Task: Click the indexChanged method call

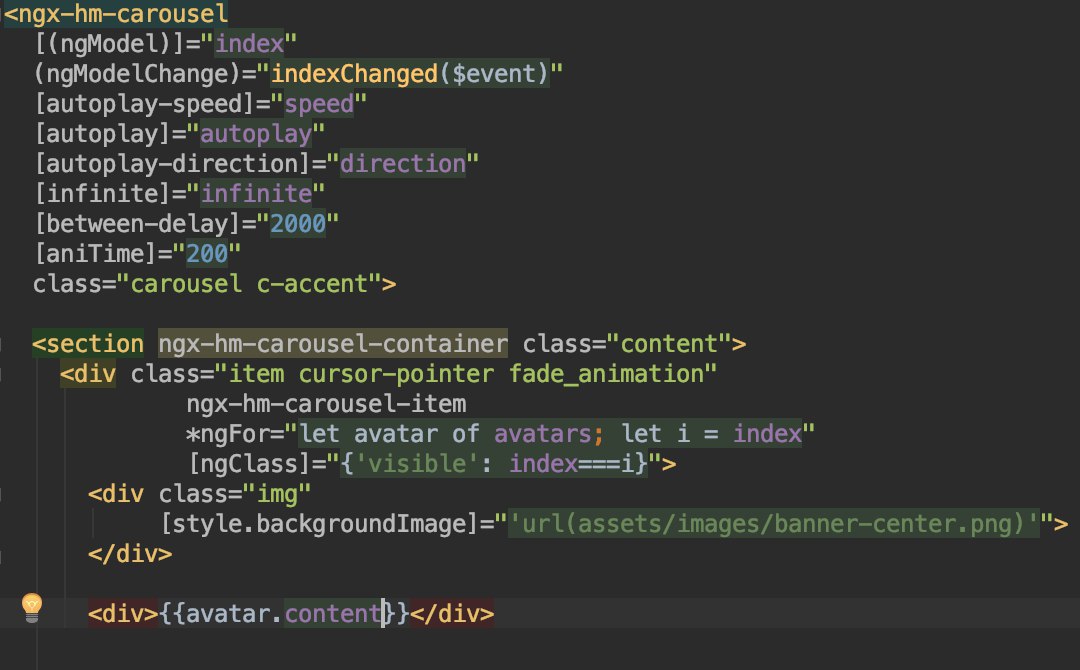Action: point(354,74)
